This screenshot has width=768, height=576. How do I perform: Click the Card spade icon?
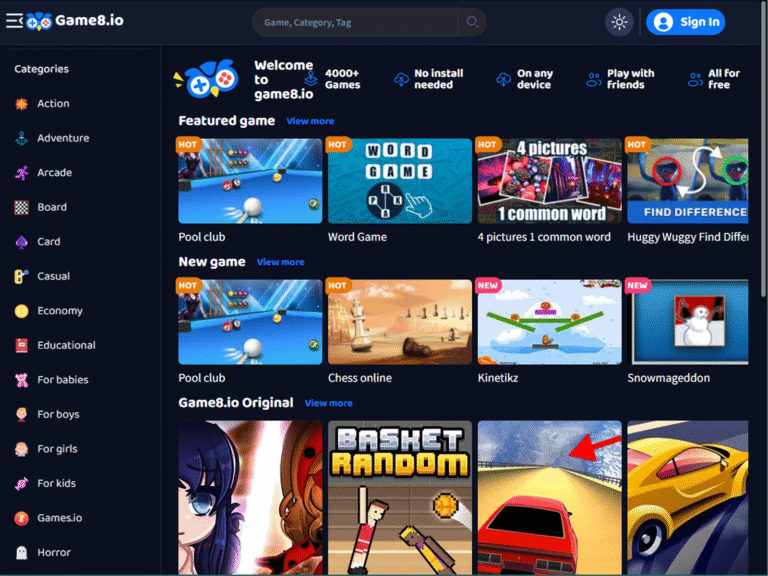pos(22,242)
